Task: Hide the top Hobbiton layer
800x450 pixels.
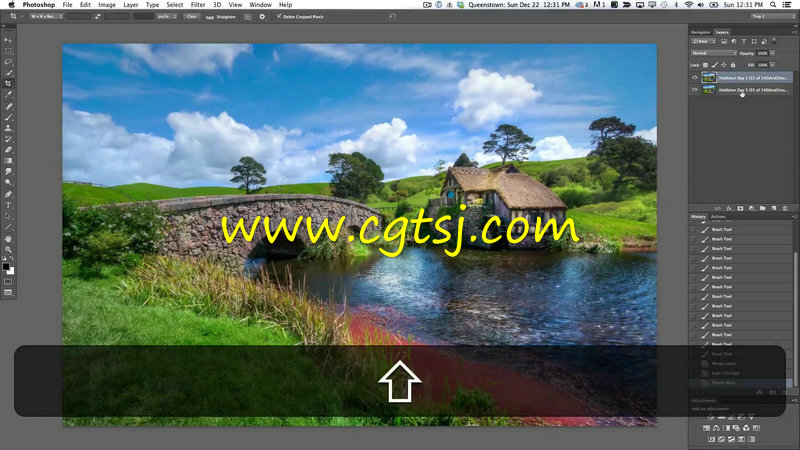Action: click(x=694, y=78)
